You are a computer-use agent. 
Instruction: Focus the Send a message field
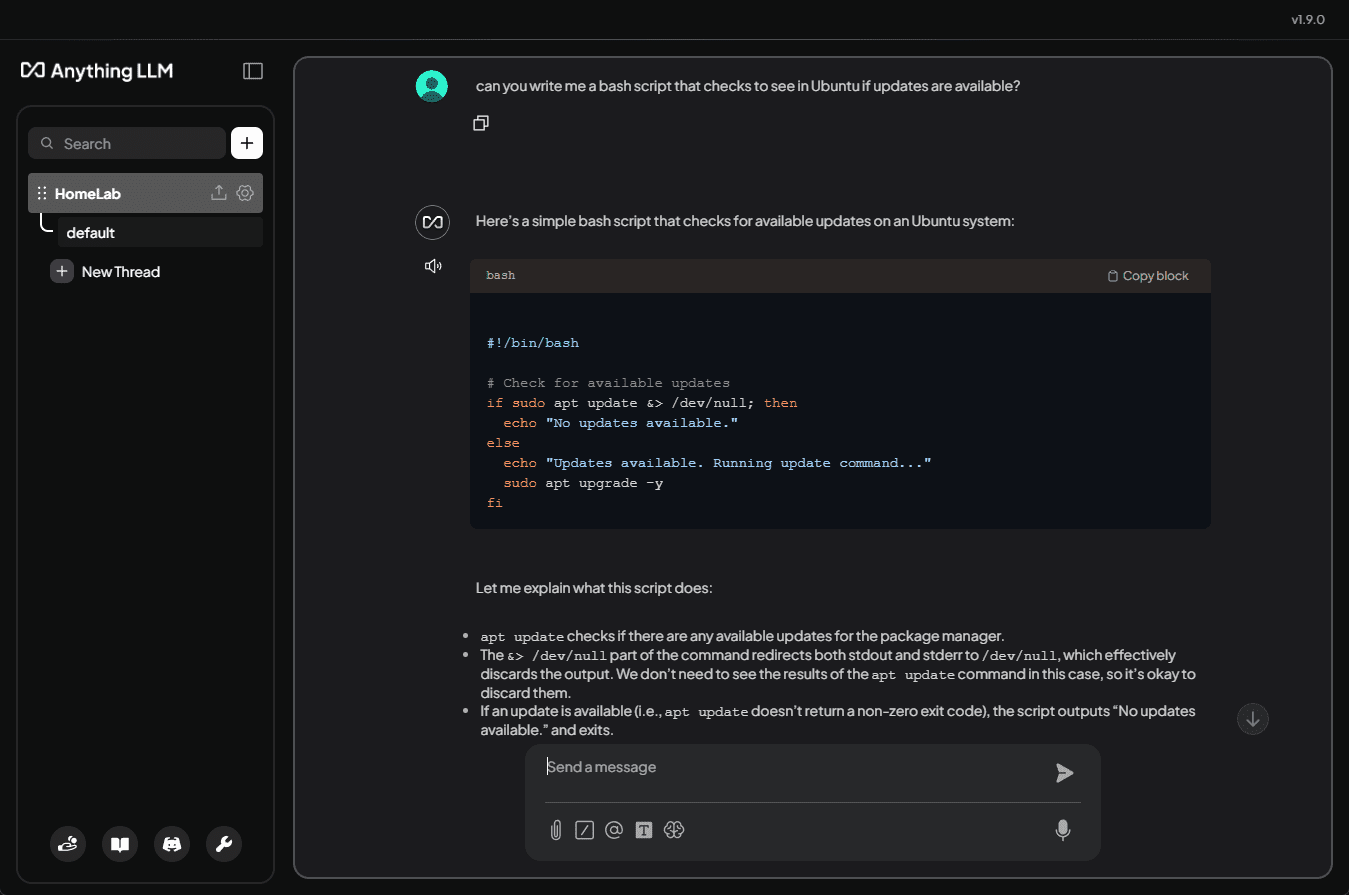pos(790,768)
